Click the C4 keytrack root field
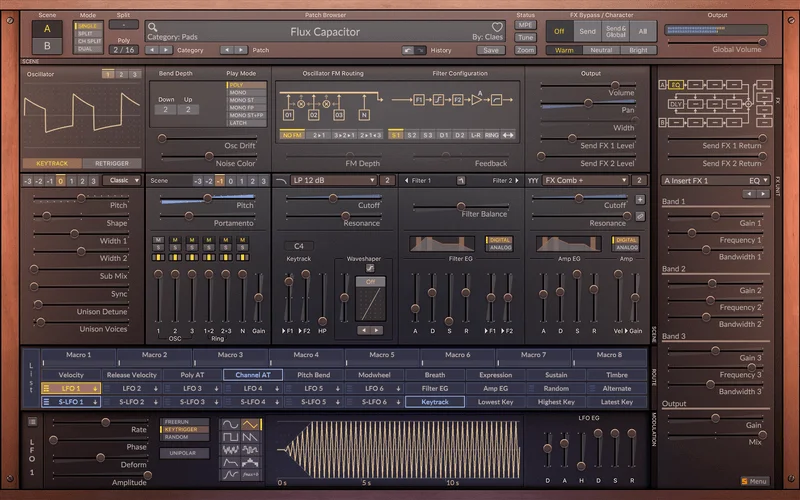Viewport: 800px width, 500px height. [x=298, y=246]
